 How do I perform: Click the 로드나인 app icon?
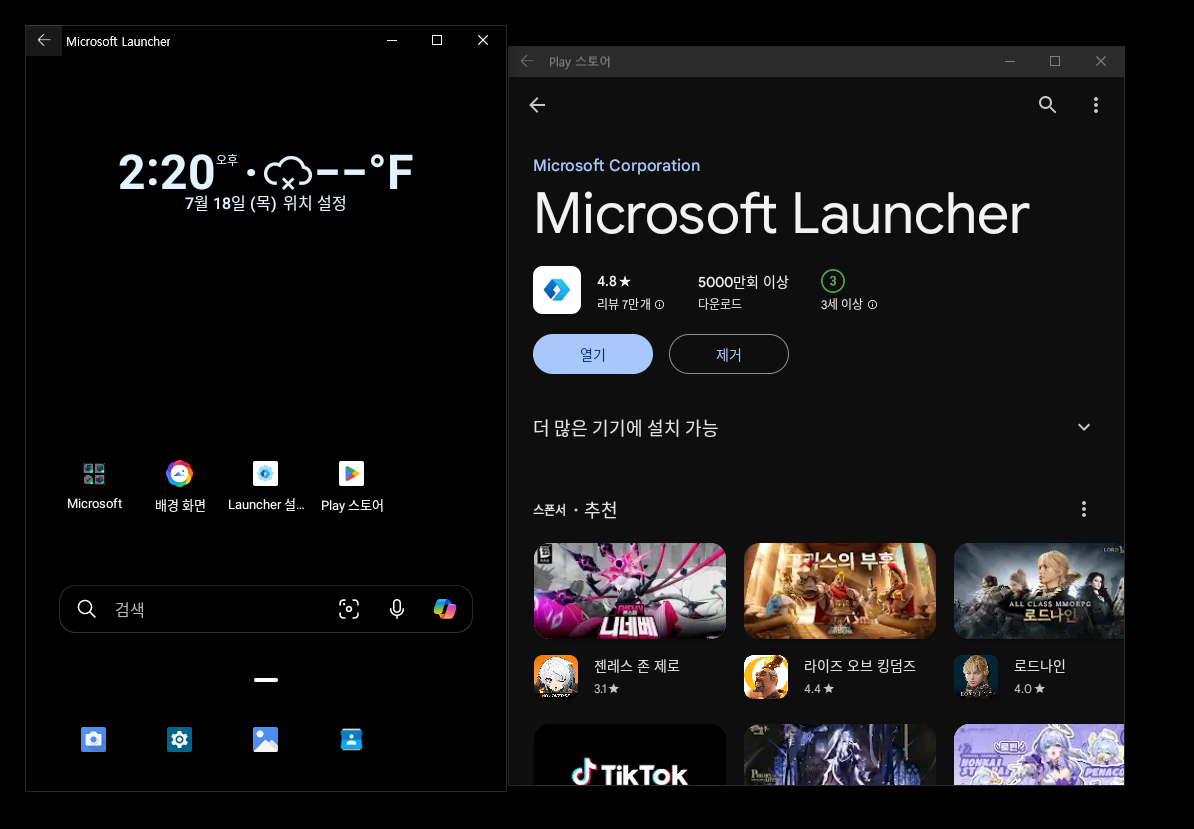click(x=976, y=677)
